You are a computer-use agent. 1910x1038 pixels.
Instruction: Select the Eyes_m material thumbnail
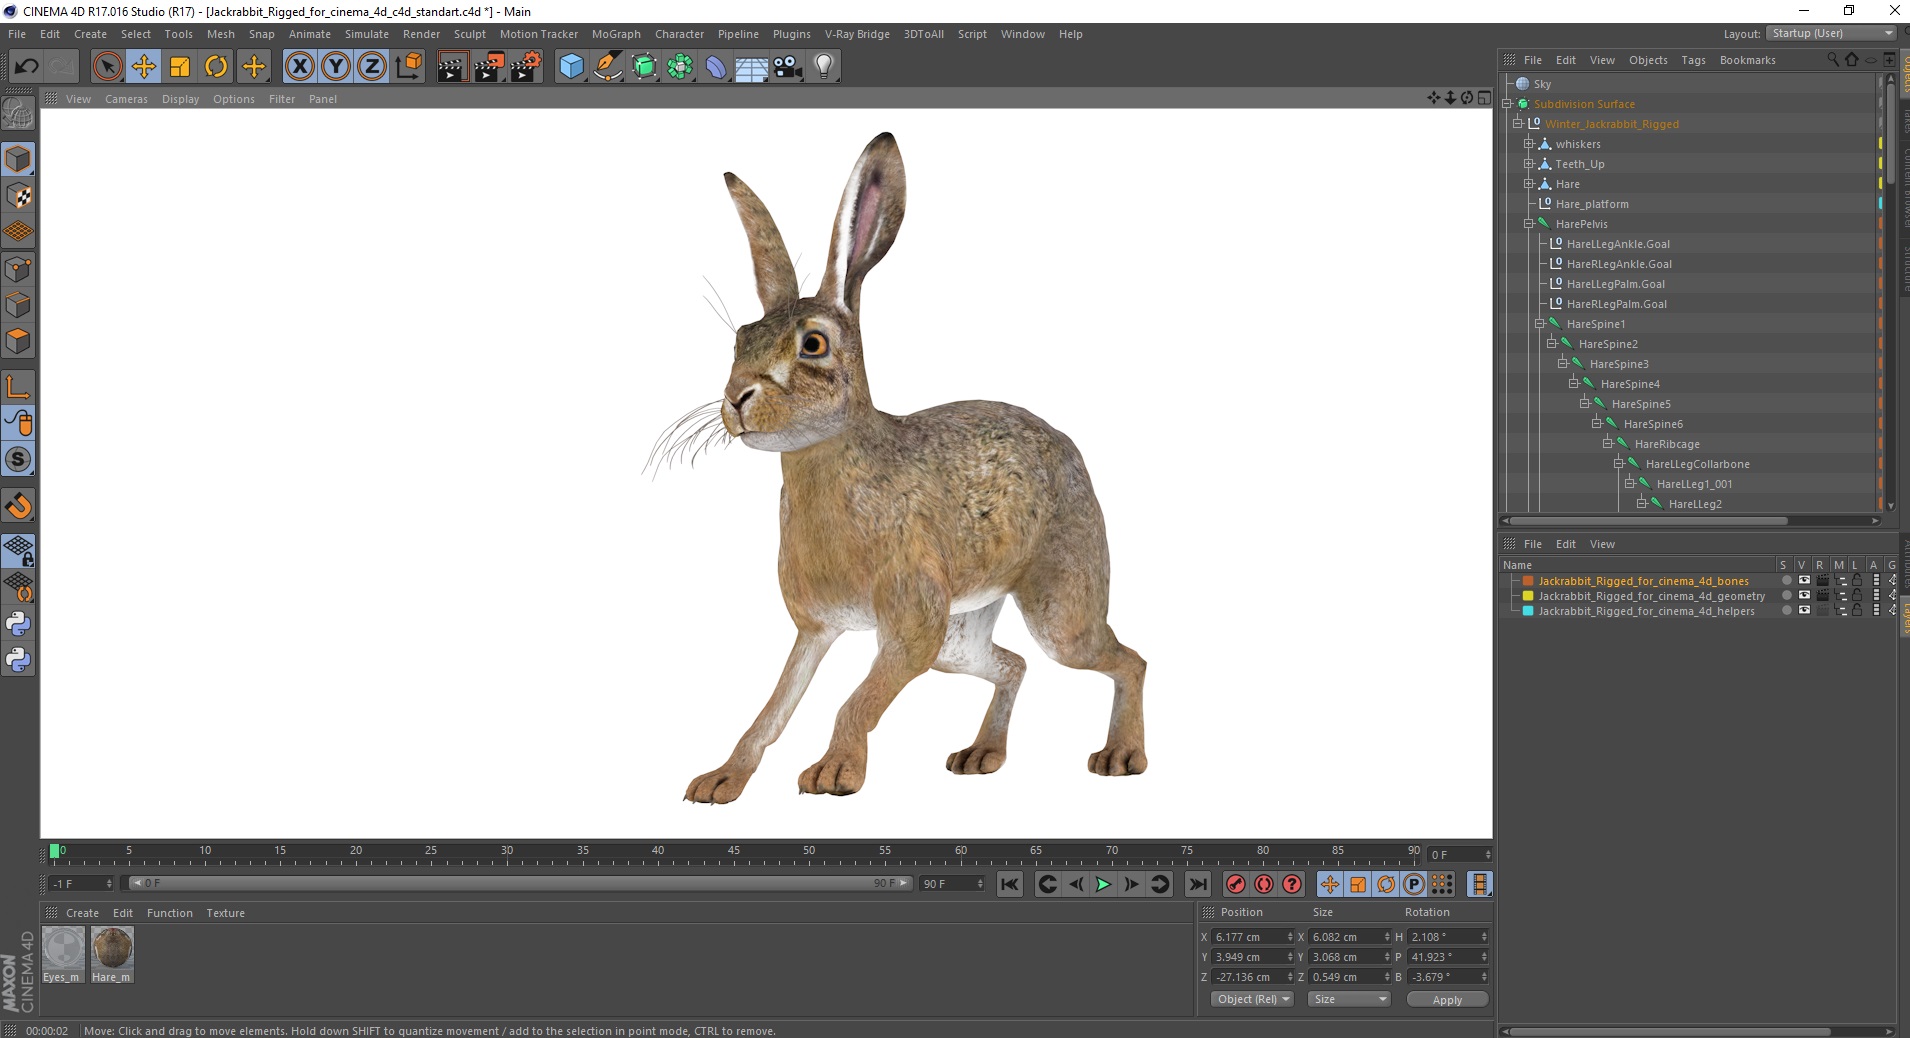63,954
